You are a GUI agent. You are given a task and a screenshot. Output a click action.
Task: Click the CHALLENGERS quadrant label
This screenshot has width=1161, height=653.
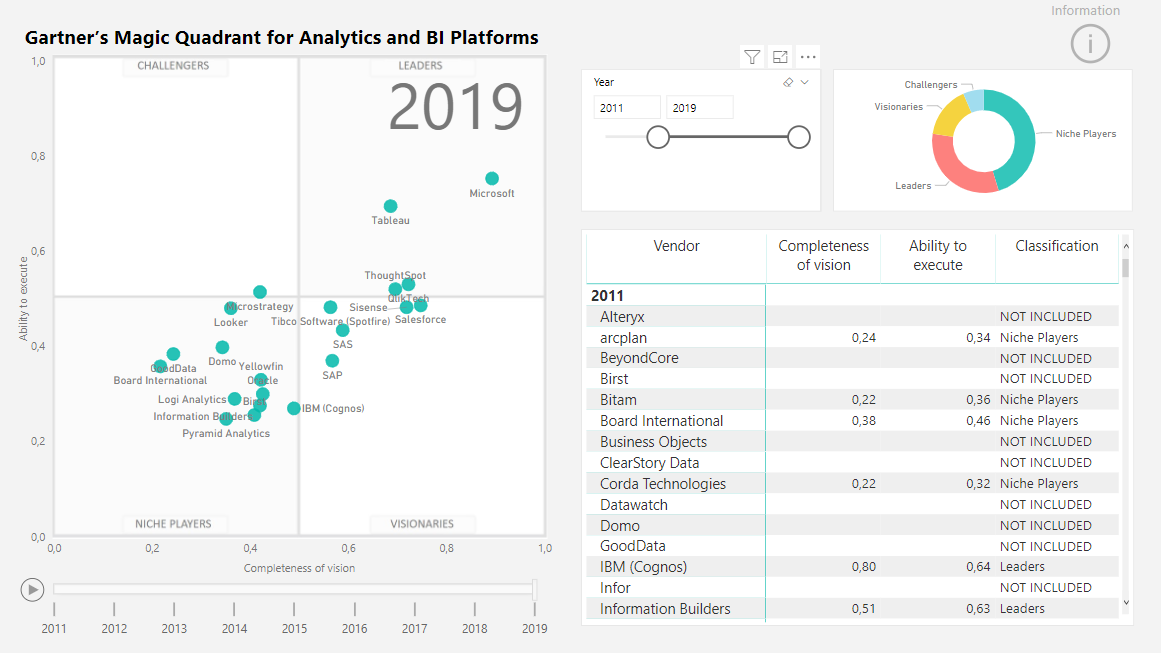173,65
